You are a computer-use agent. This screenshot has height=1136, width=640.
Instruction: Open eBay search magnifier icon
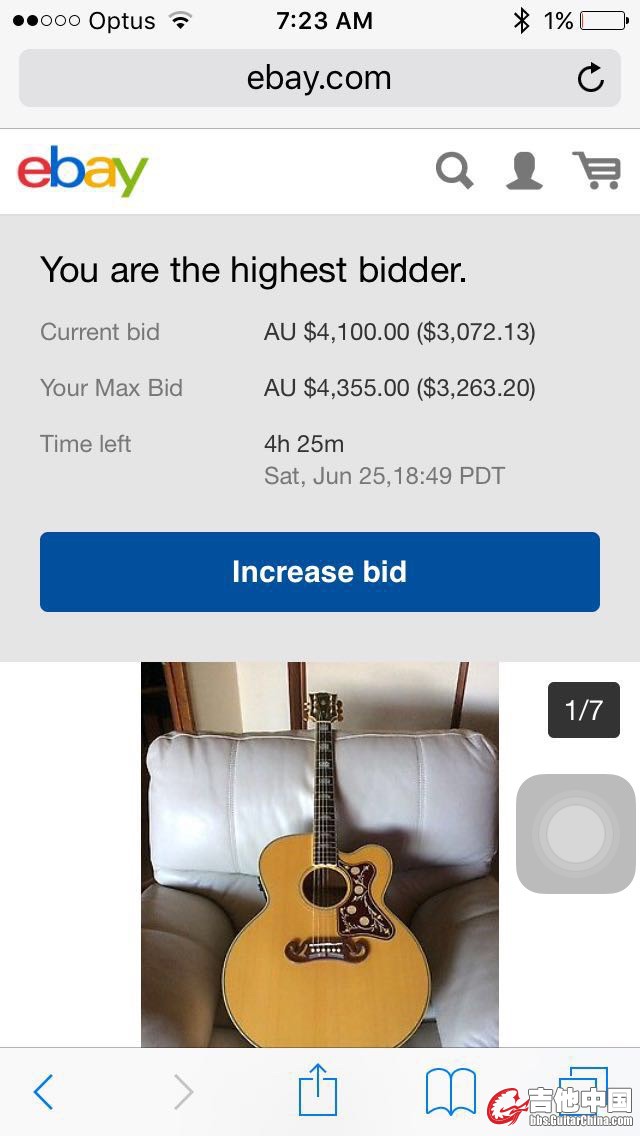(455, 170)
